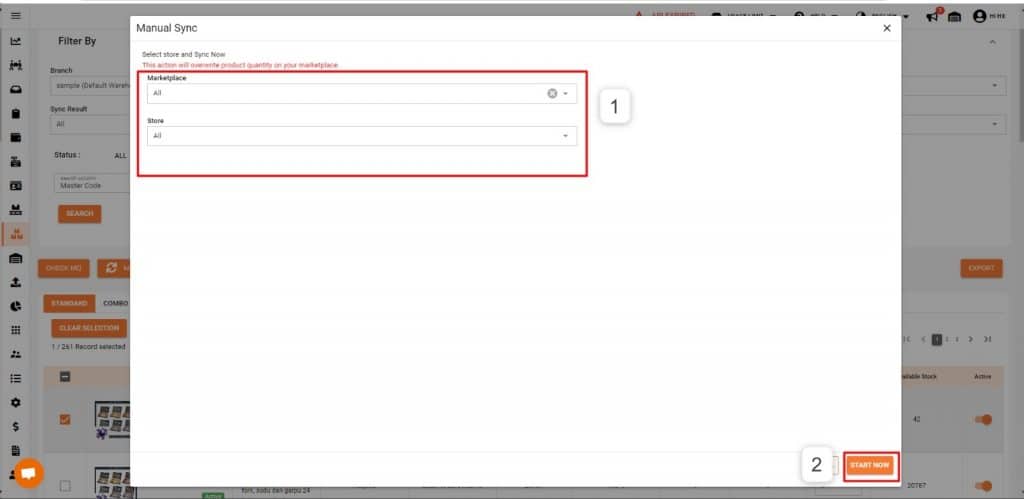1024x499 pixels.
Task: Open the settings gear sidebar icon
Action: click(x=16, y=402)
